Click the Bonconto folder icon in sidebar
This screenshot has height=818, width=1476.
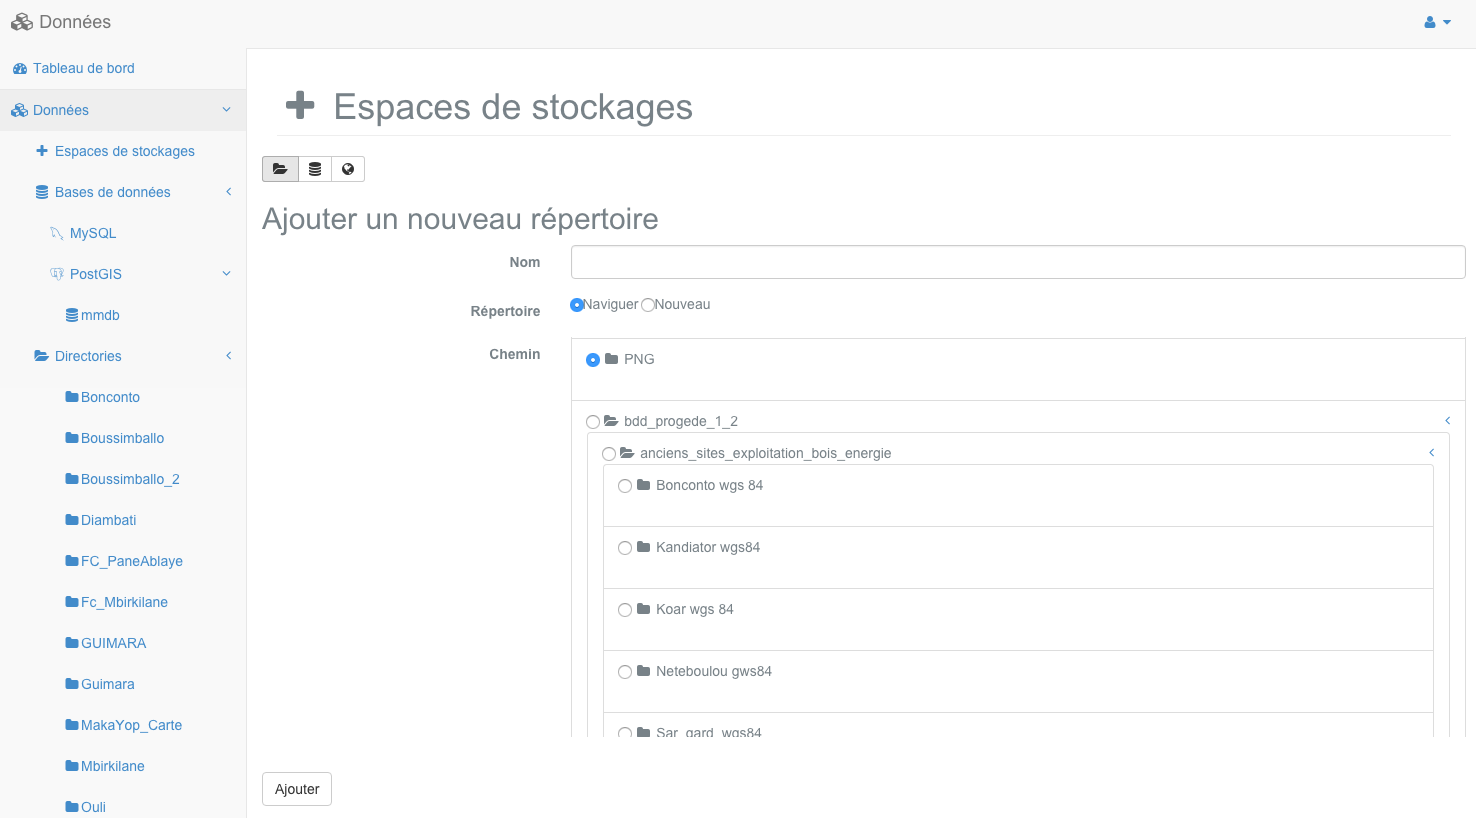(72, 397)
